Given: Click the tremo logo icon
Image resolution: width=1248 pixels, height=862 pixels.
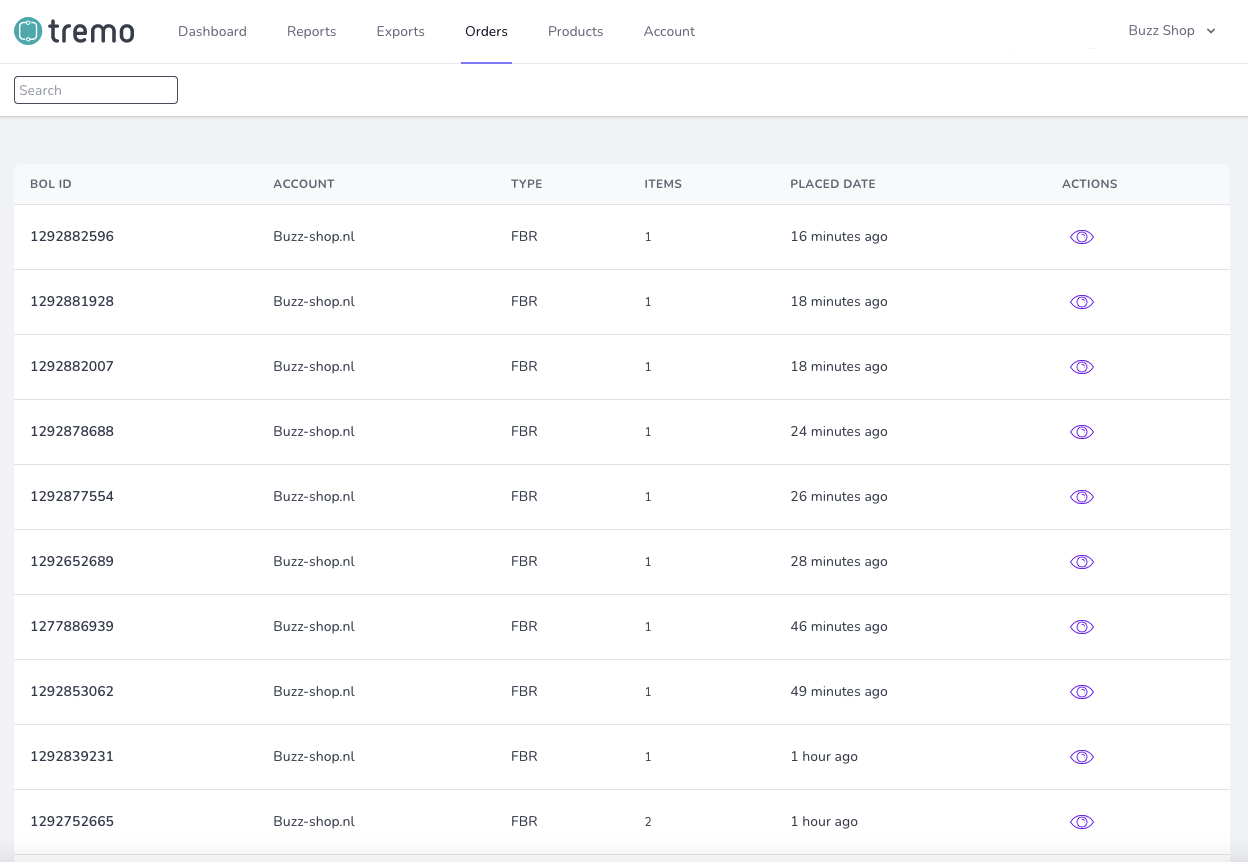Looking at the screenshot, I should pyautogui.click(x=28, y=31).
